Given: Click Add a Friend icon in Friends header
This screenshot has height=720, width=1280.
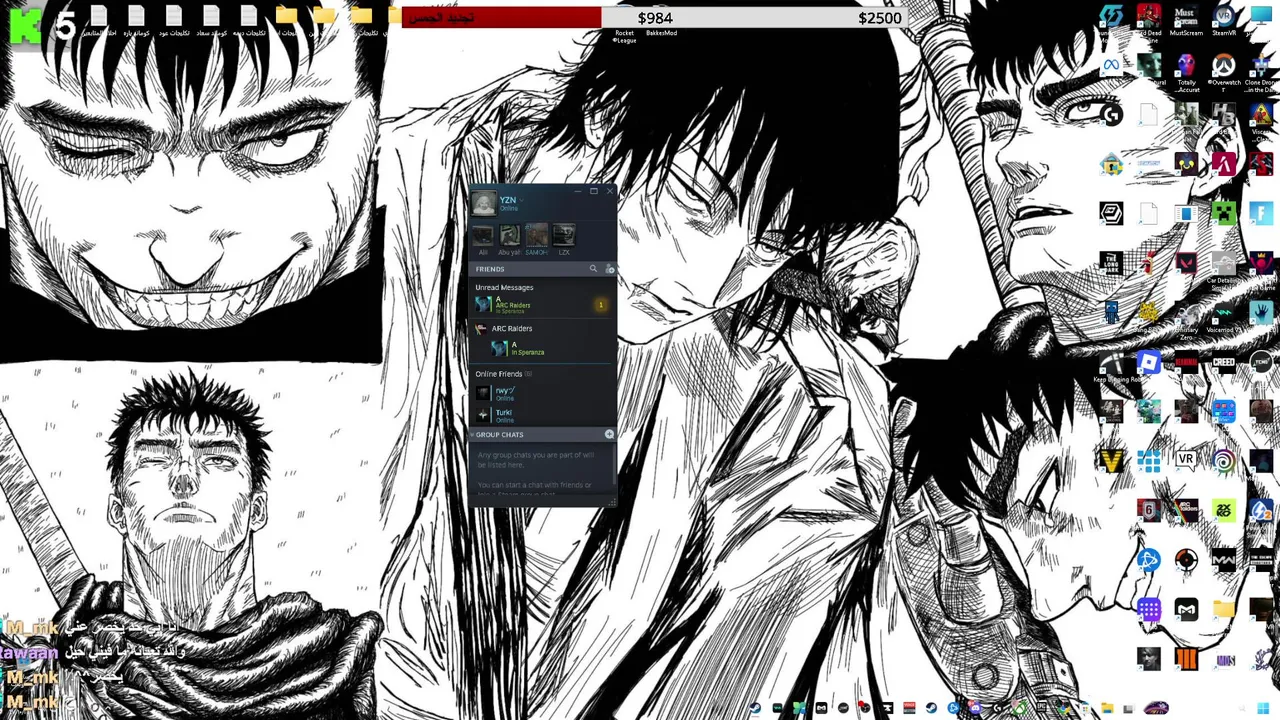Looking at the screenshot, I should tap(610, 269).
